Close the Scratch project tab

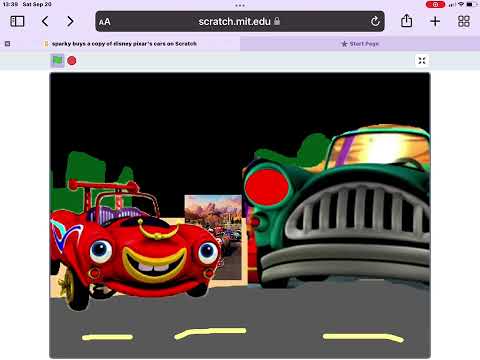(7, 44)
